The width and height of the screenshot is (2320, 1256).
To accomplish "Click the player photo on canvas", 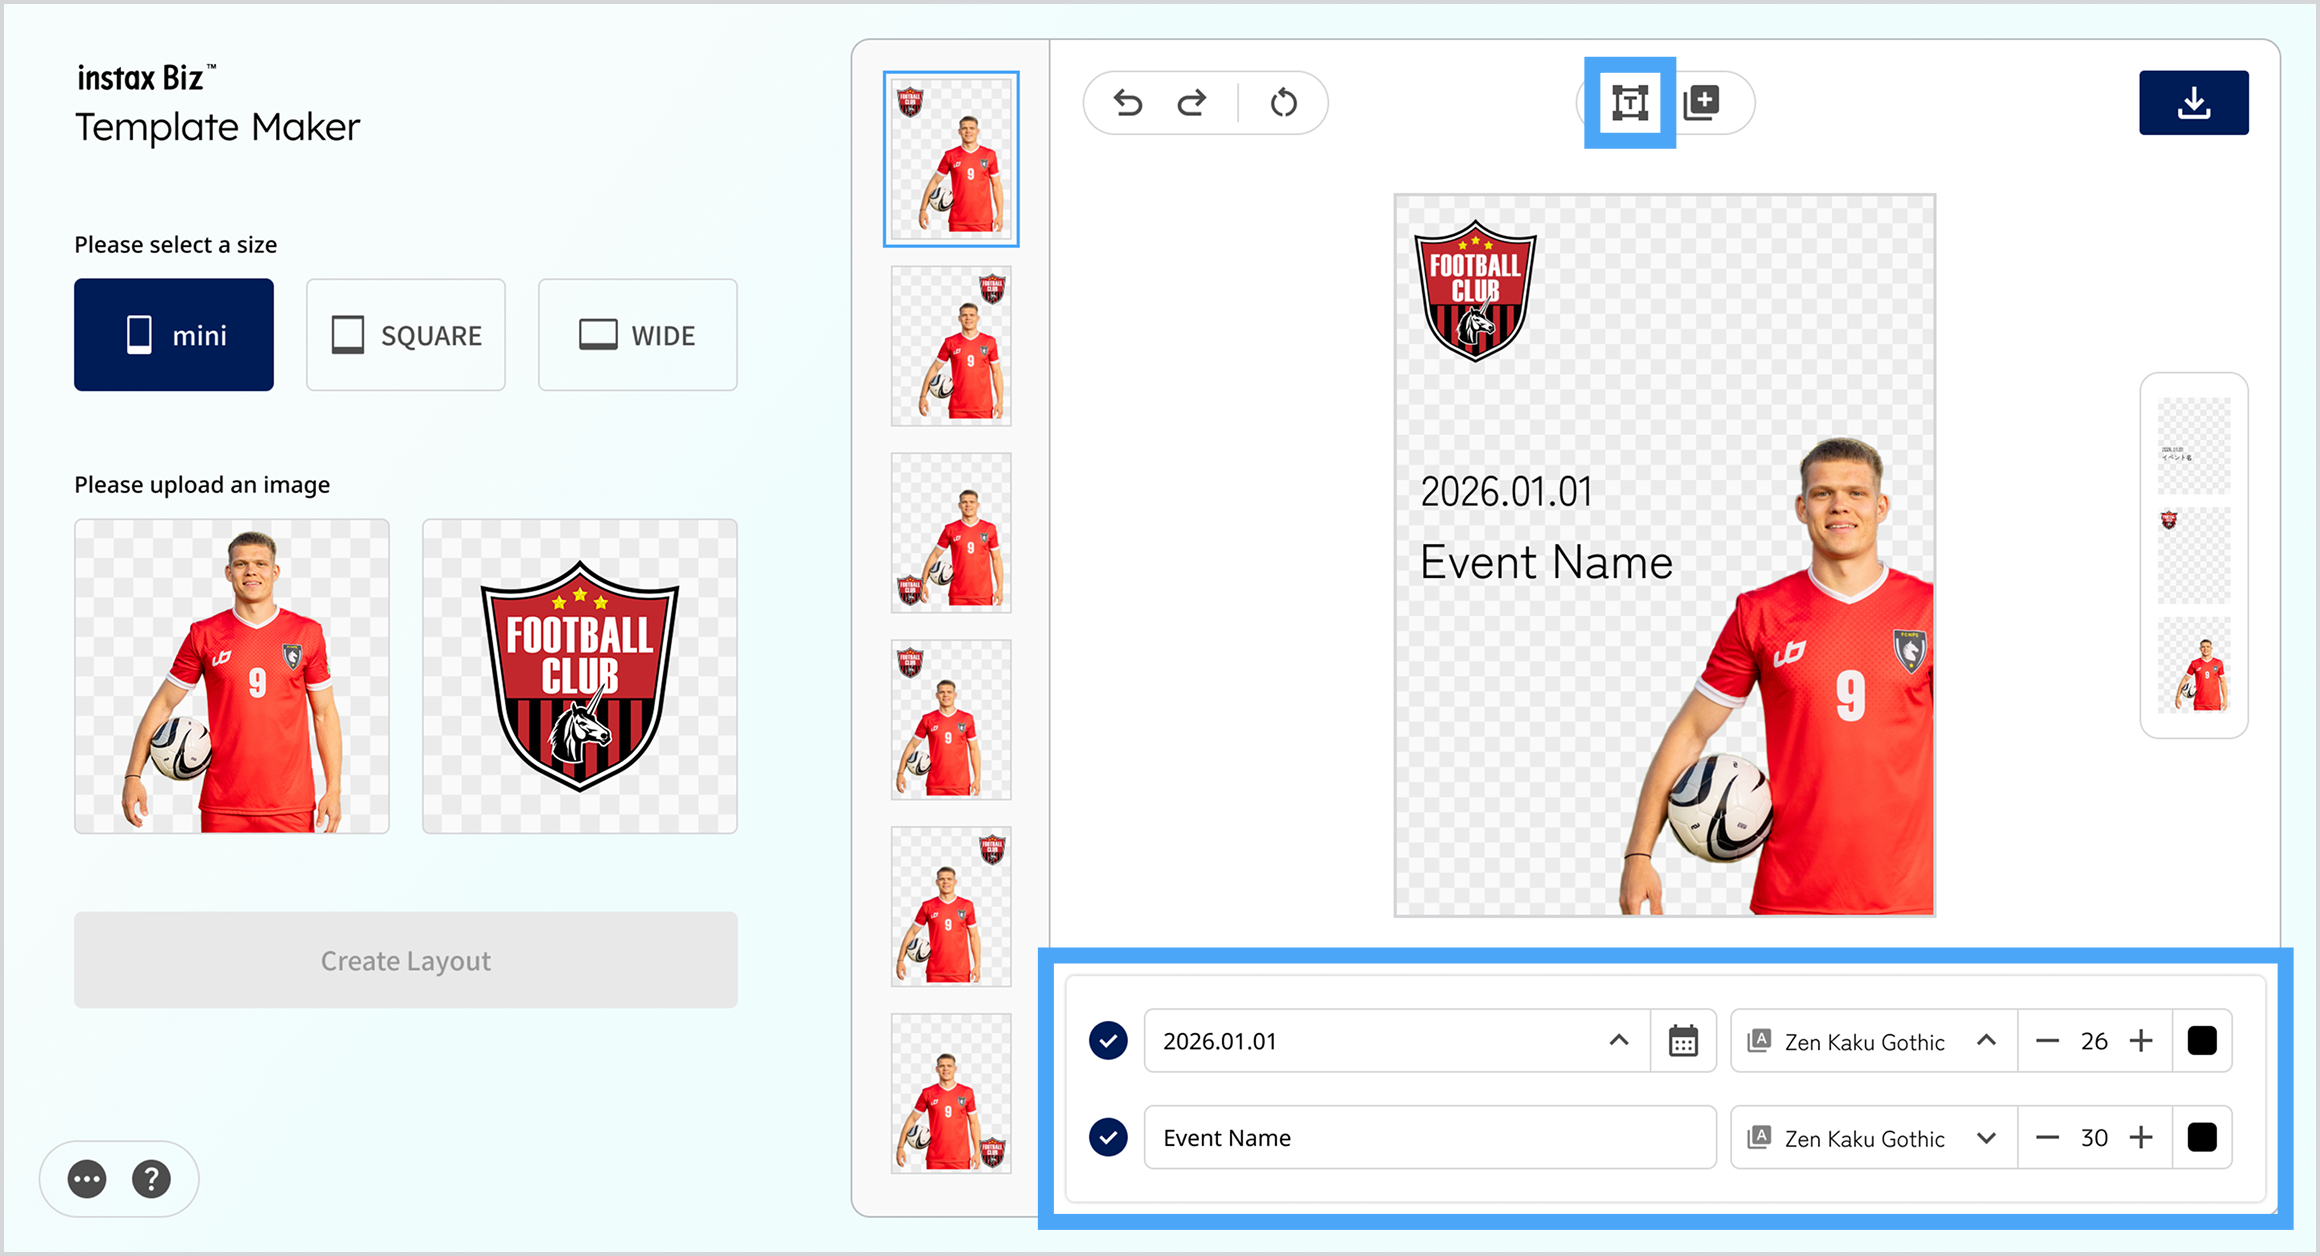I will [x=1777, y=676].
